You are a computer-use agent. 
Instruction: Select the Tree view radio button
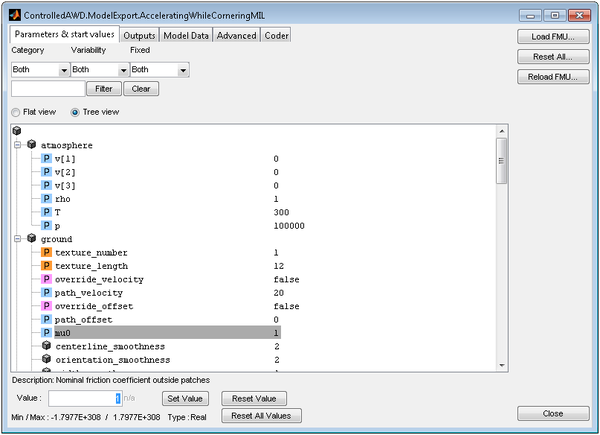(75, 112)
